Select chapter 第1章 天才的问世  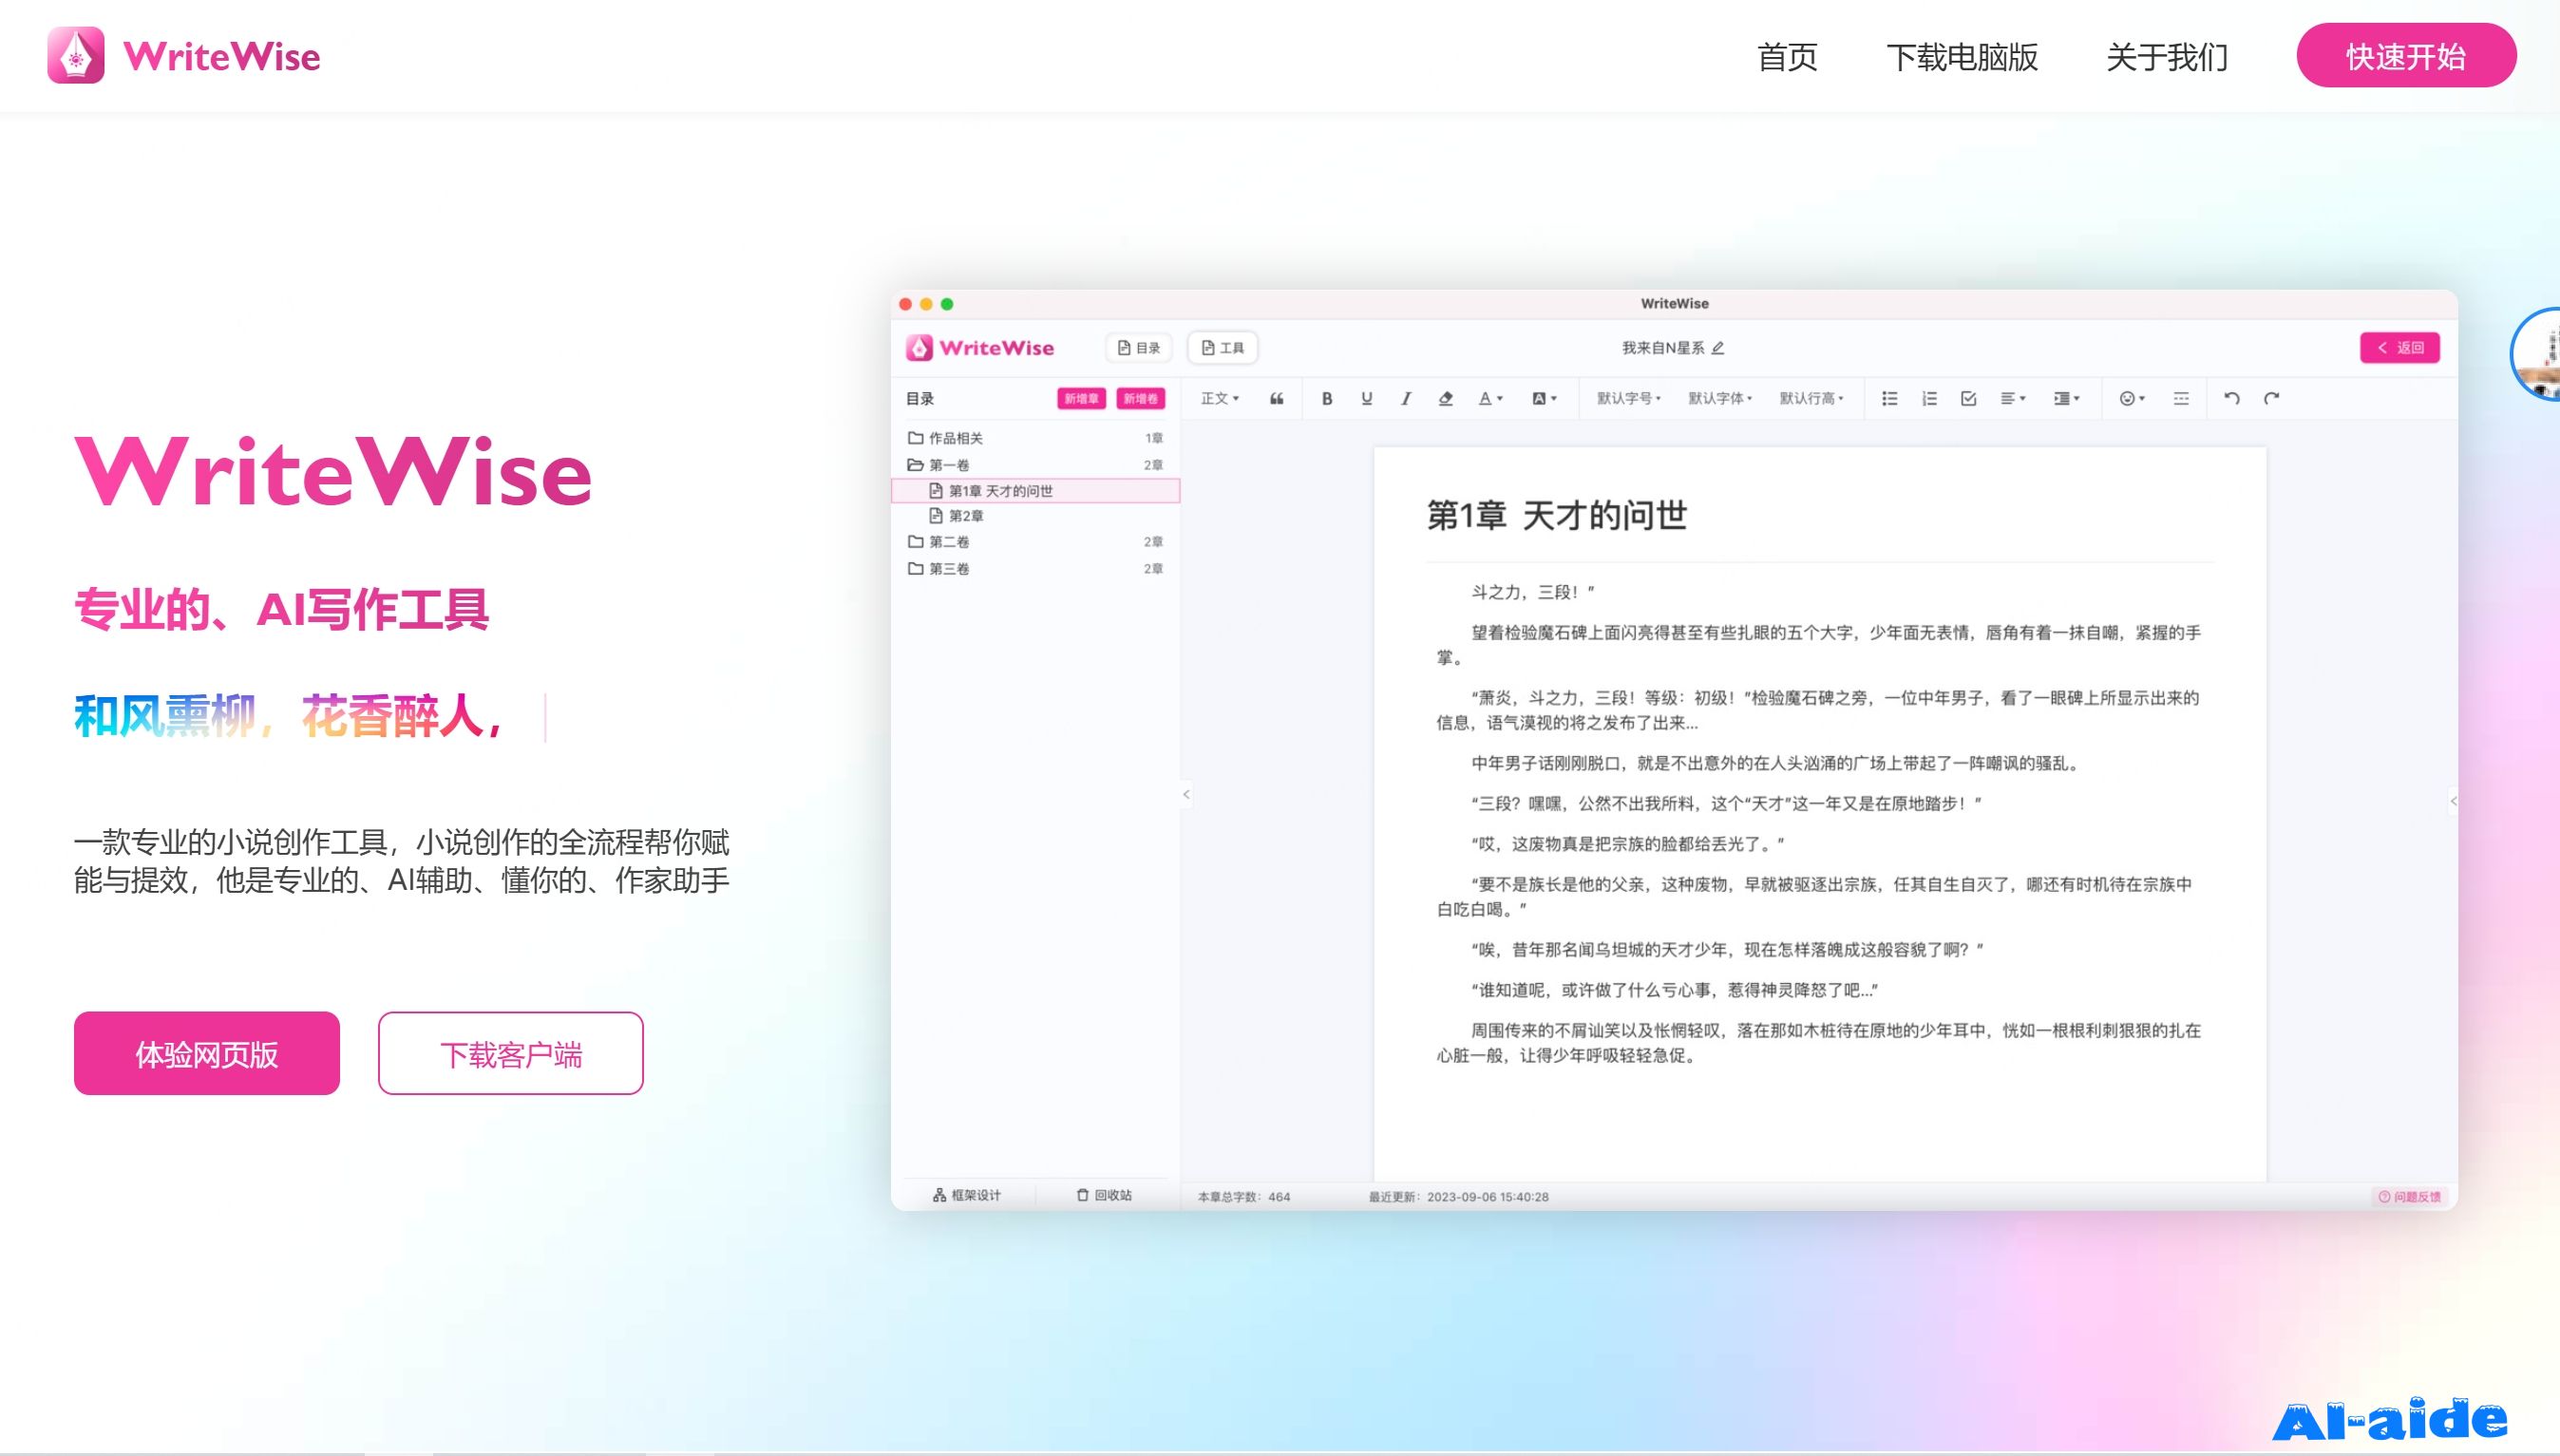[1035, 490]
